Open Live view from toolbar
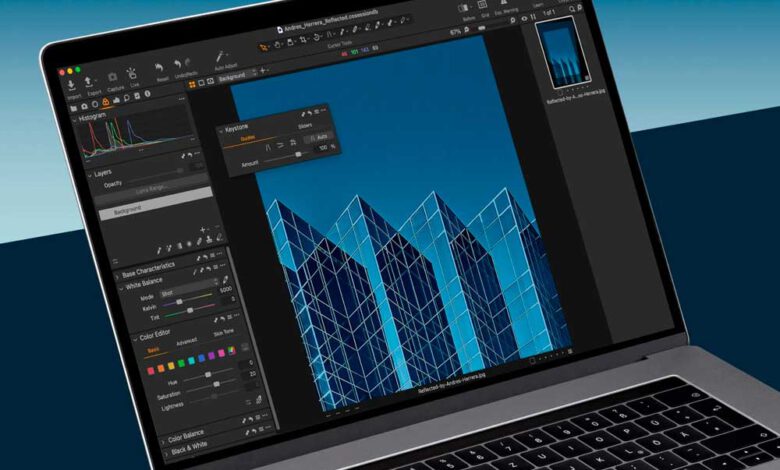Screen dimensions: 780x470 131,74
